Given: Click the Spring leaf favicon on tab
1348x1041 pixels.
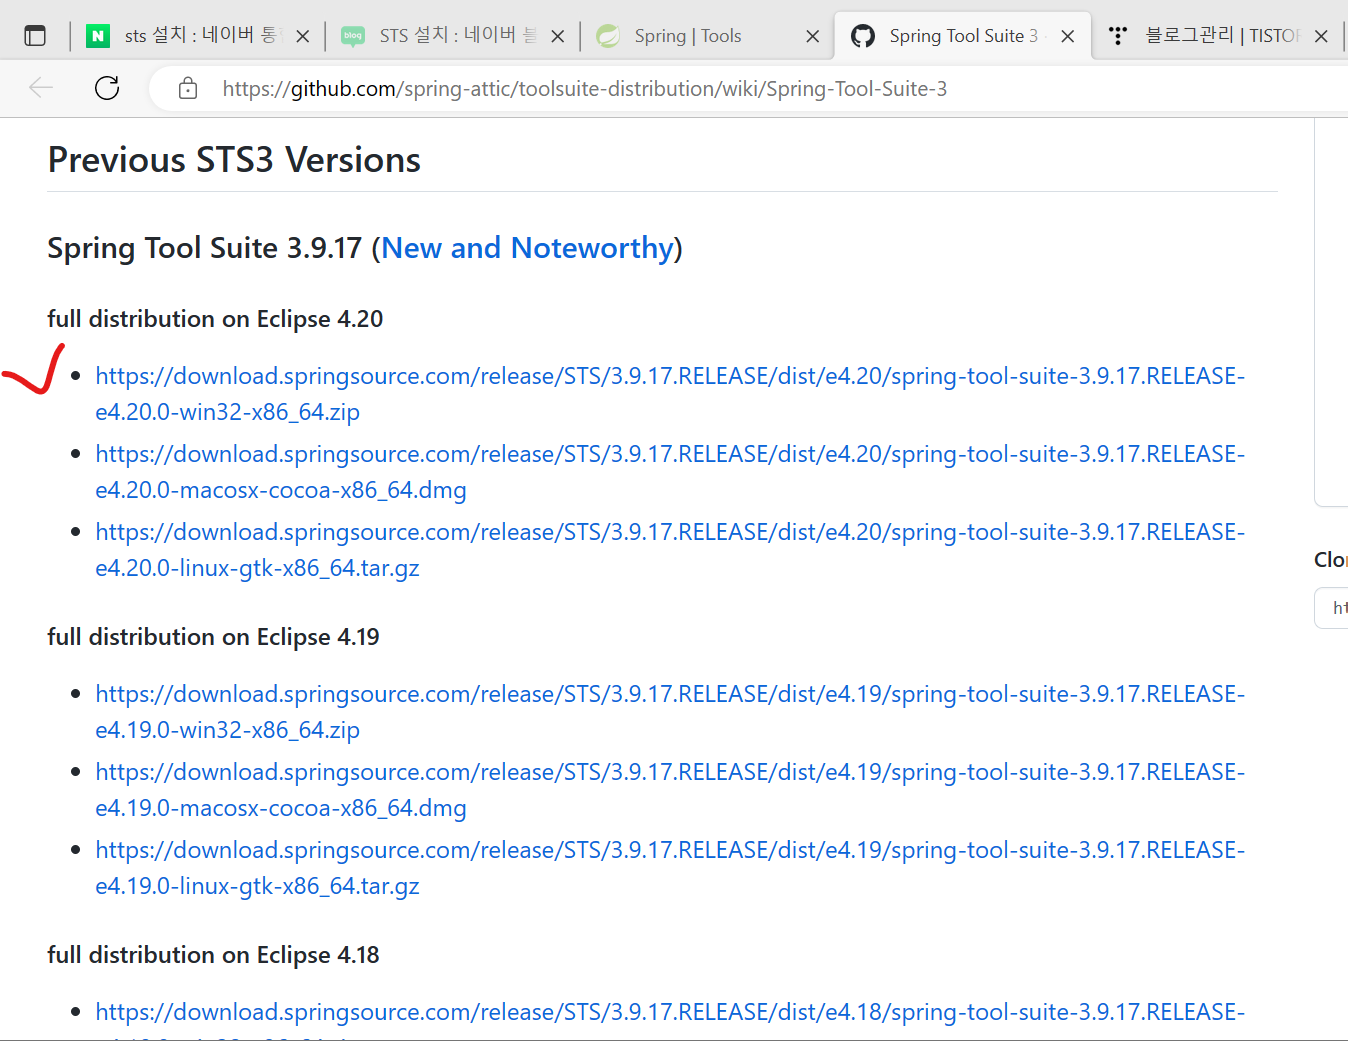Looking at the screenshot, I should [607, 36].
